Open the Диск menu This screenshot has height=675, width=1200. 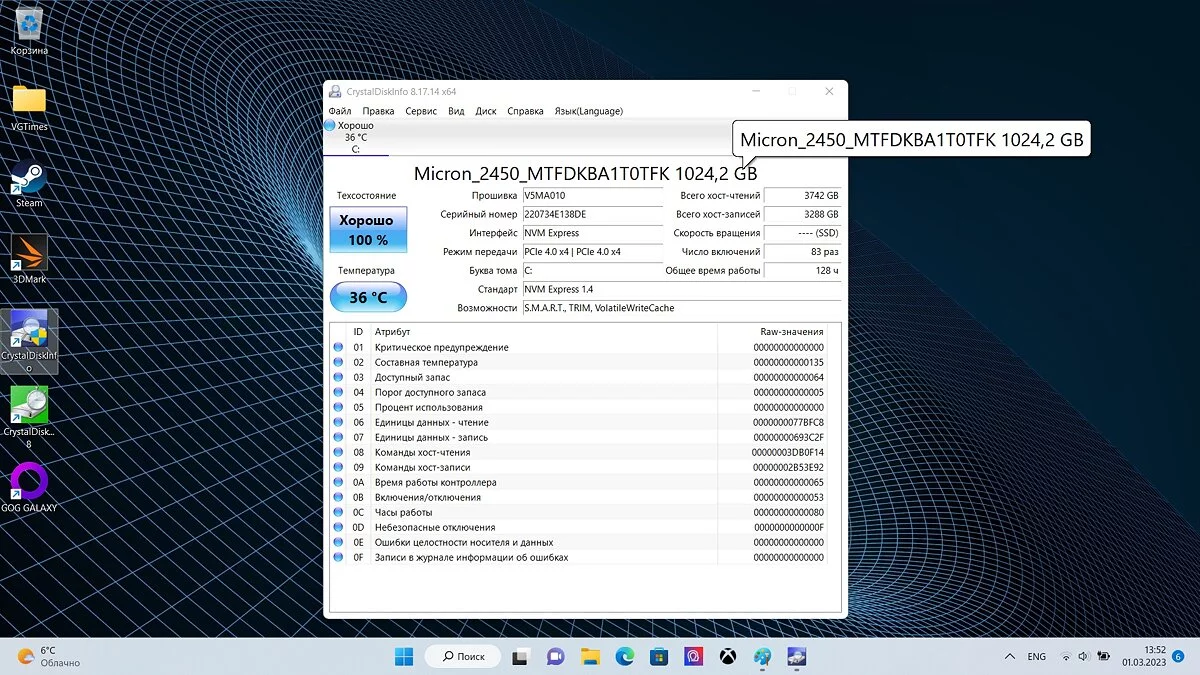[x=486, y=111]
